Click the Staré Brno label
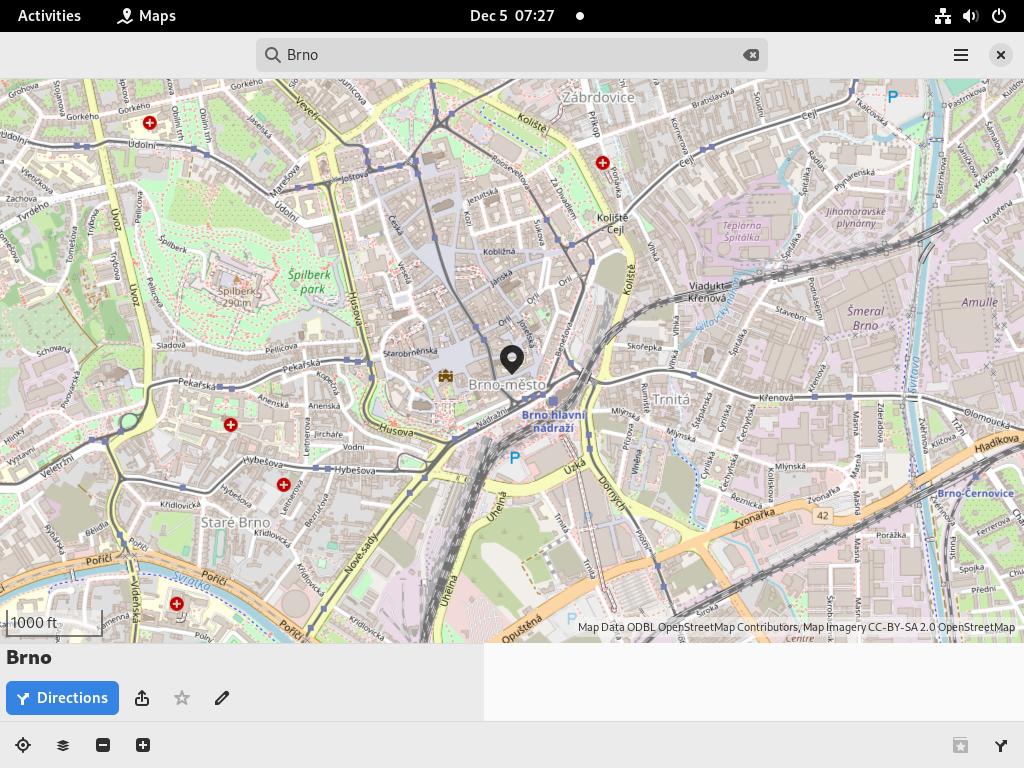This screenshot has width=1024, height=768. pos(235,522)
